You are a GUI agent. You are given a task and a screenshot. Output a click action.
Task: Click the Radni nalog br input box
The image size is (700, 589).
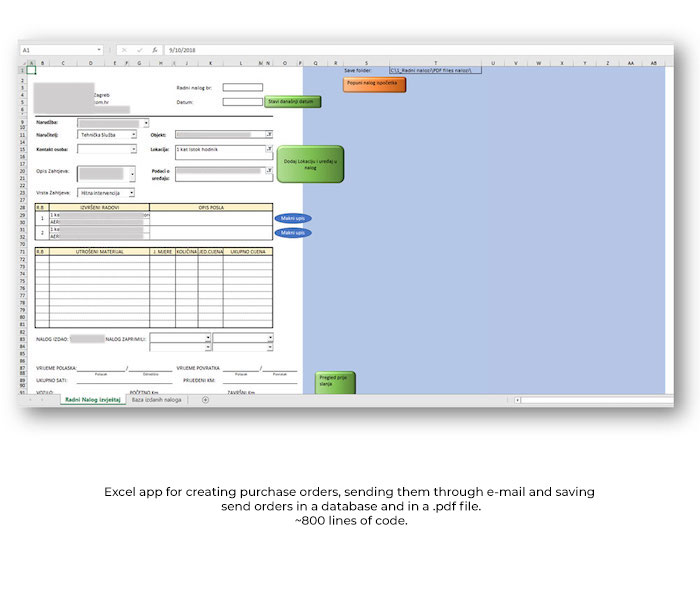(243, 88)
